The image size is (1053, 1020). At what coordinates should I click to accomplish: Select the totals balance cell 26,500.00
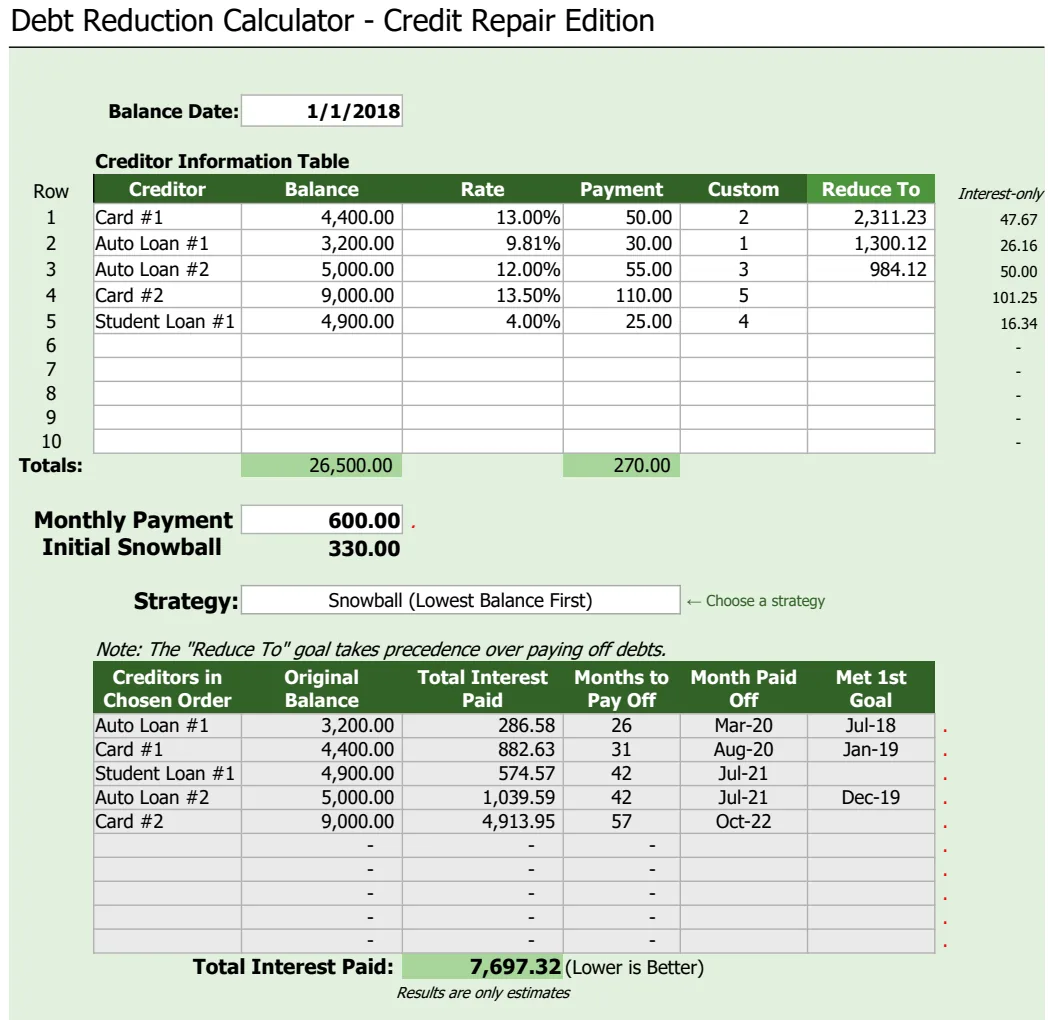coord(322,465)
